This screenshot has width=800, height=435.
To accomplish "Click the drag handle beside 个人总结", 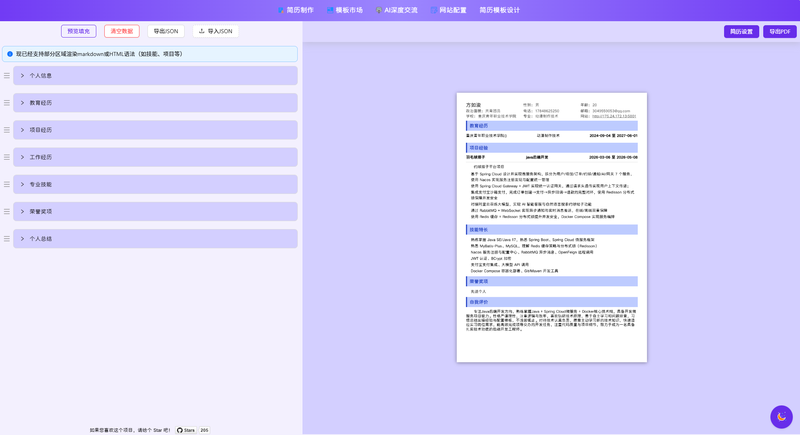I will click(x=7, y=239).
